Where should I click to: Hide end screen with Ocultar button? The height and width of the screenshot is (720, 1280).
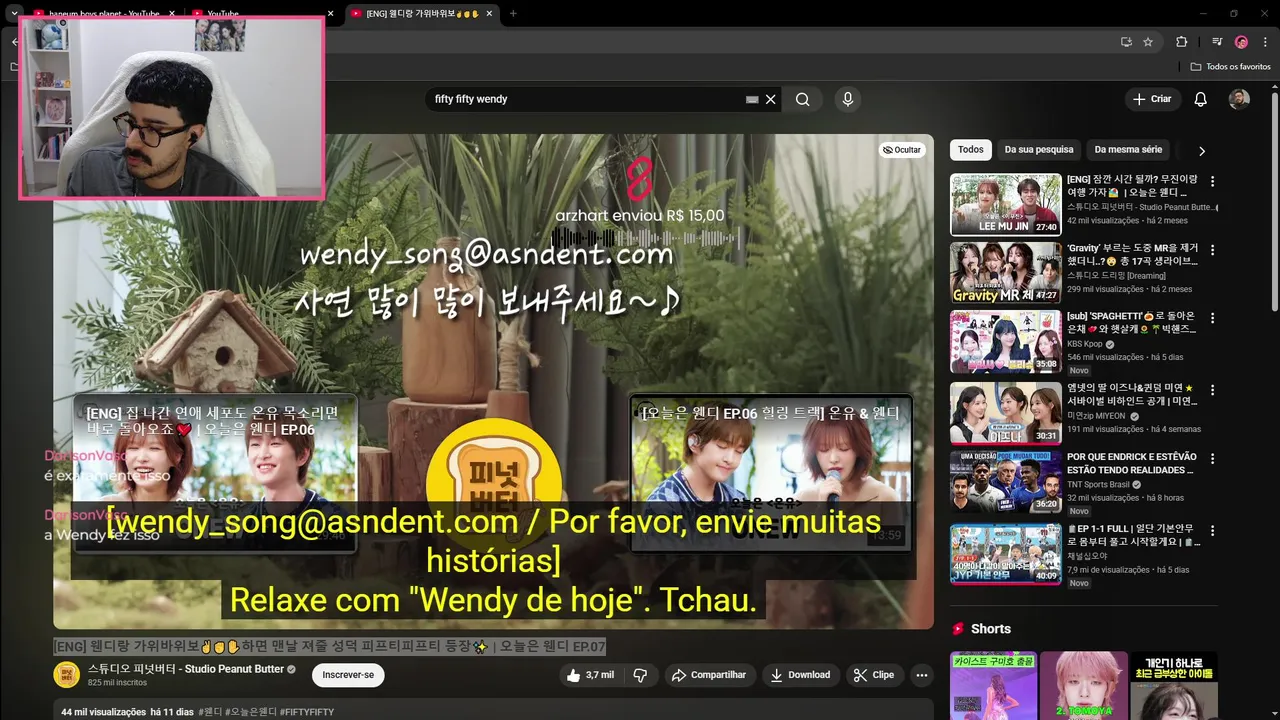[902, 149]
